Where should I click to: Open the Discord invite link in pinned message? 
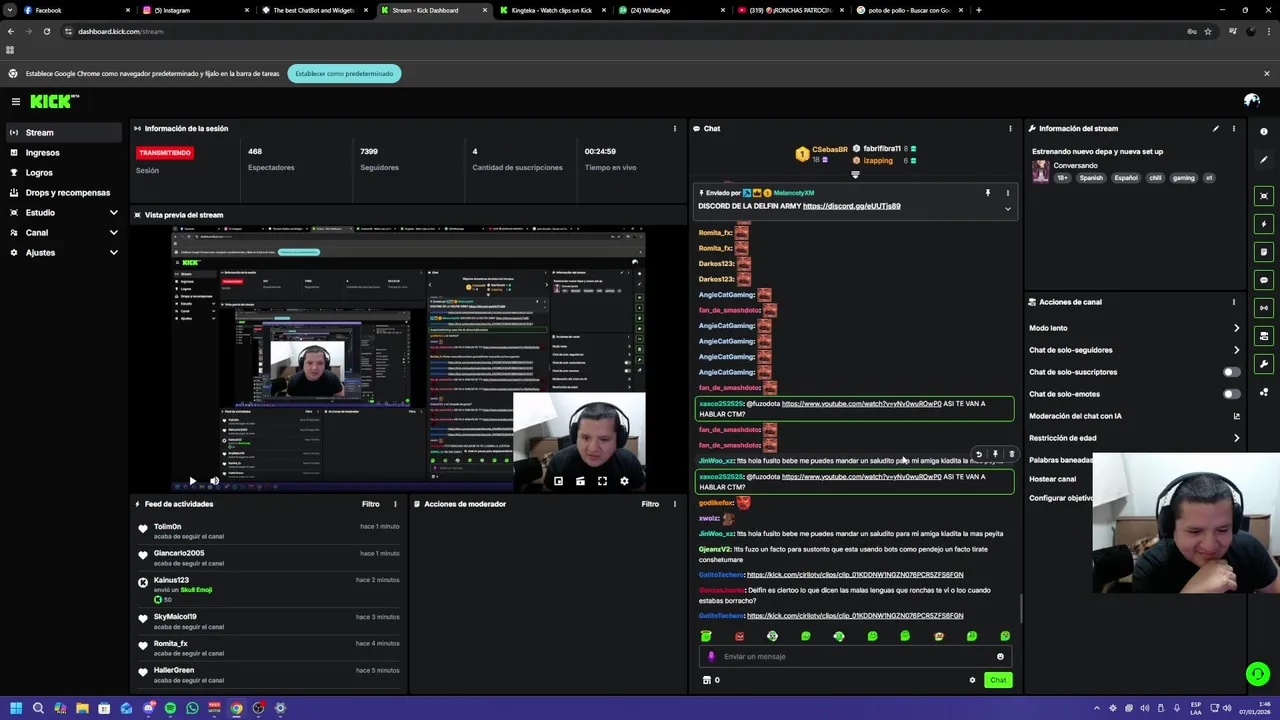coord(851,206)
